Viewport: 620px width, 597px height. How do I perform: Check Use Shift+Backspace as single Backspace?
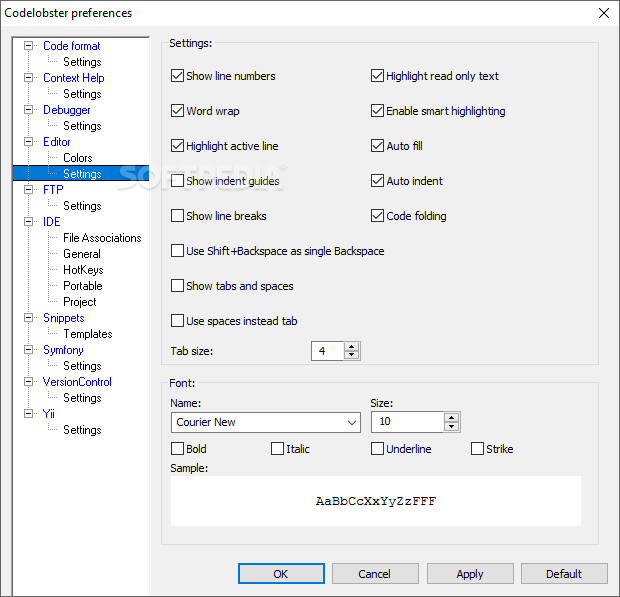[177, 251]
